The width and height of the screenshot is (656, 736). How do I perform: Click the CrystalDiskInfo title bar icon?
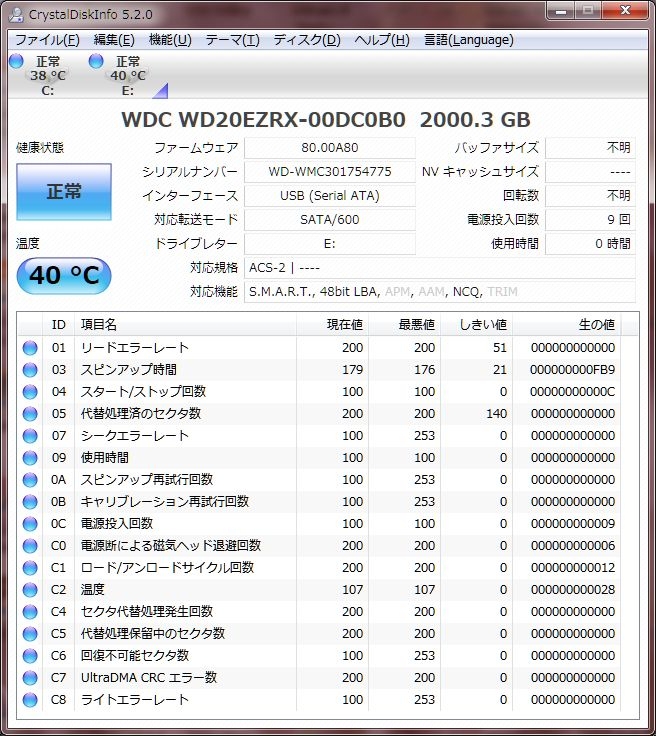[16, 15]
